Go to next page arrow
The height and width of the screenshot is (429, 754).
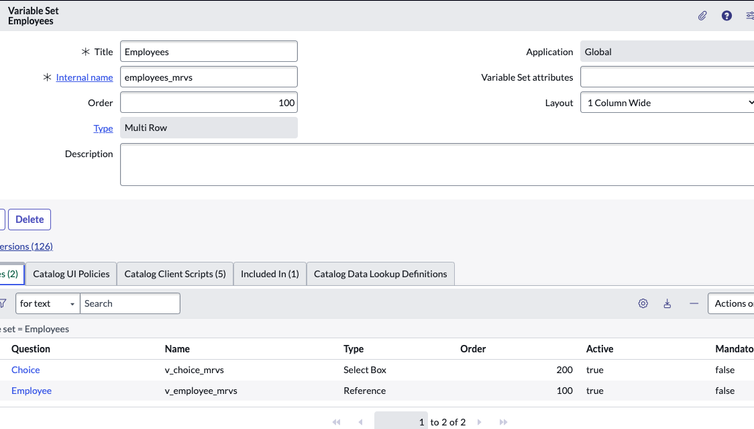479,422
